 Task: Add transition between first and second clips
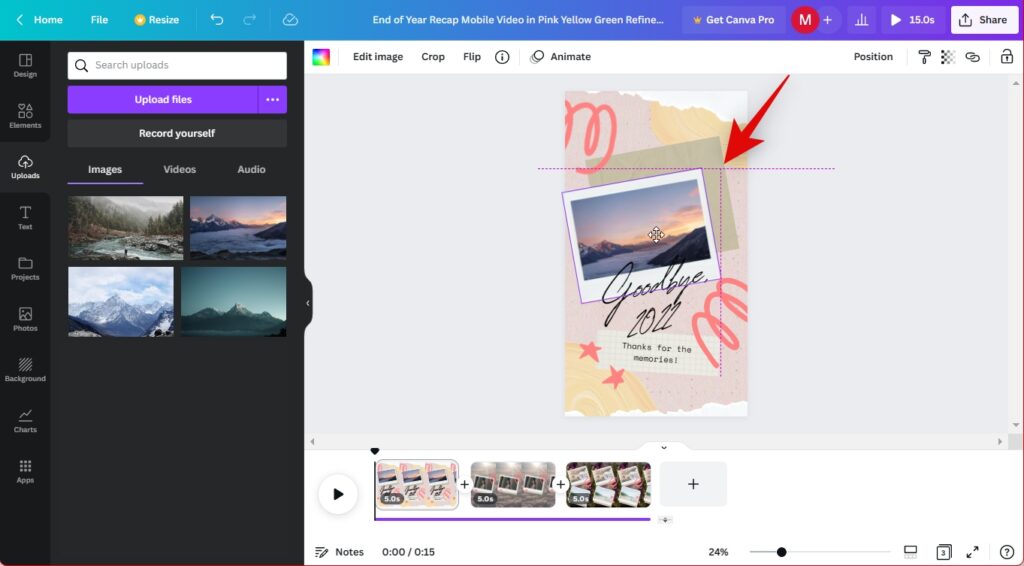464,484
